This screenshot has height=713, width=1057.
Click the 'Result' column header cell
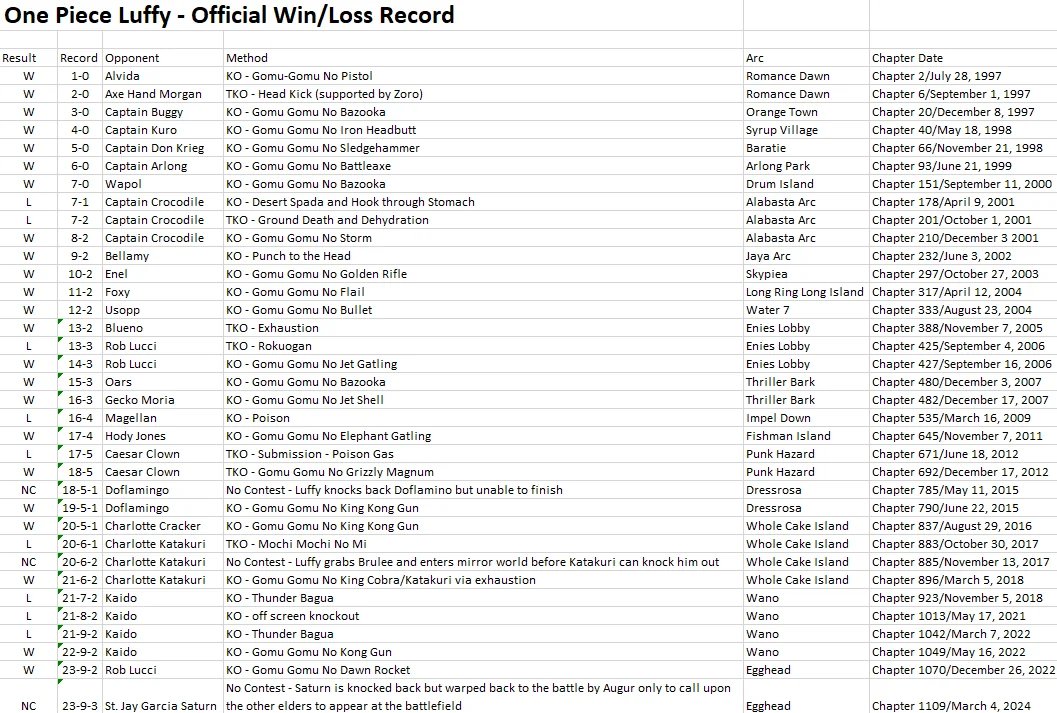(28, 58)
